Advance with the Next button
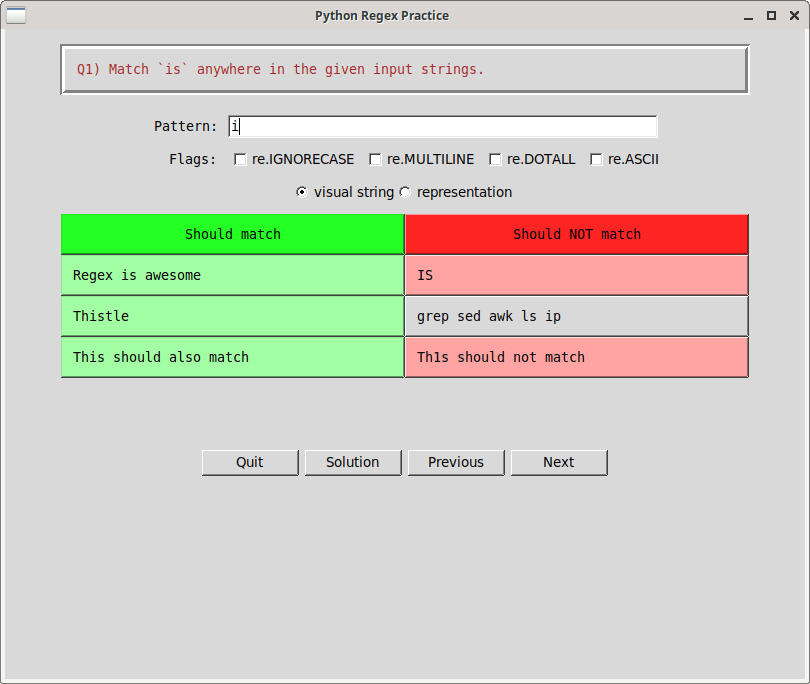The image size is (810, 684). (x=559, y=462)
